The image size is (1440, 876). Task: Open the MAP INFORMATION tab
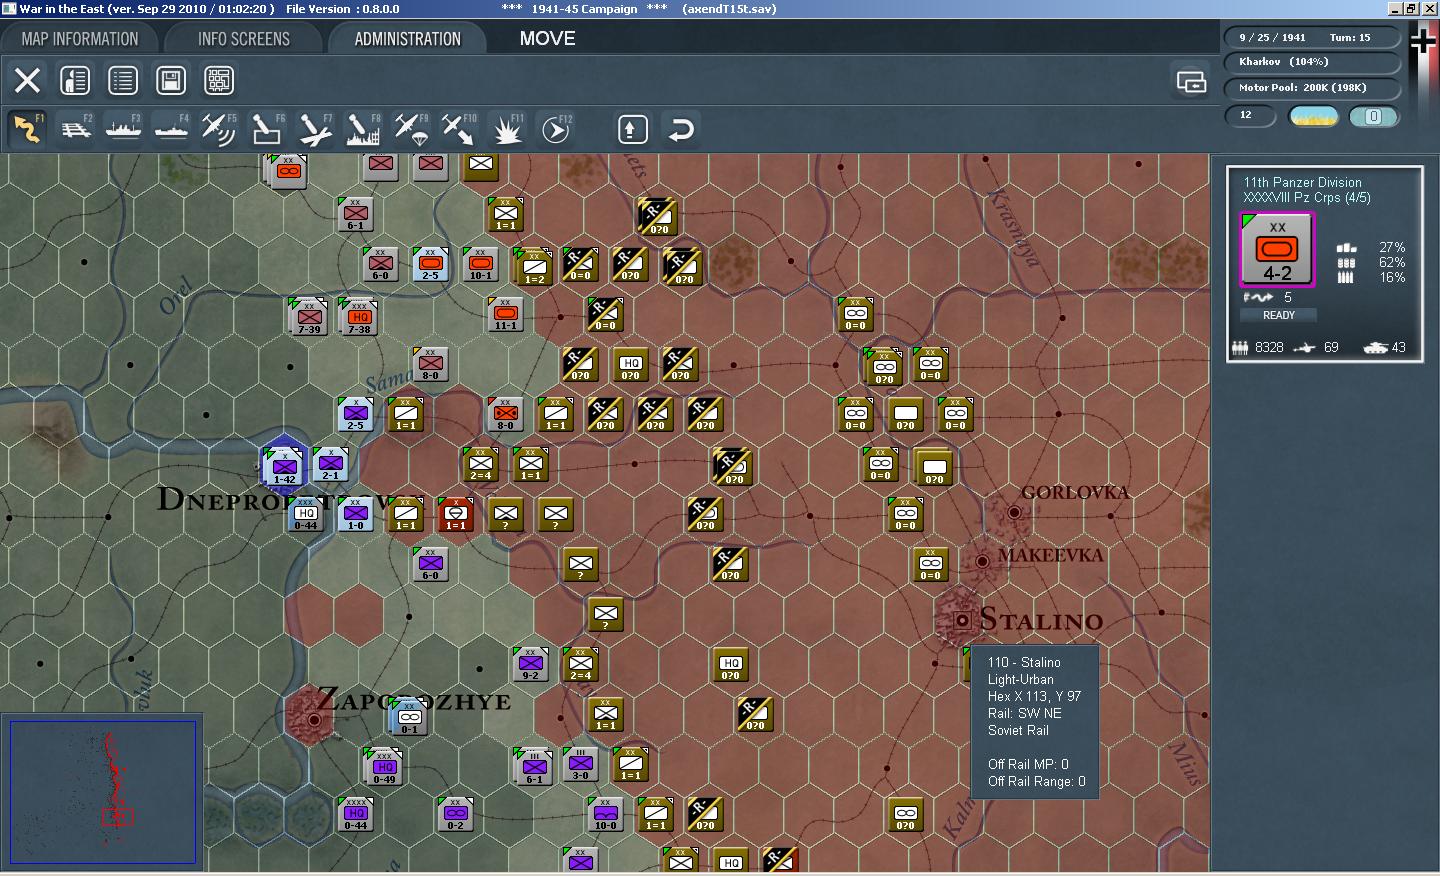(x=80, y=39)
